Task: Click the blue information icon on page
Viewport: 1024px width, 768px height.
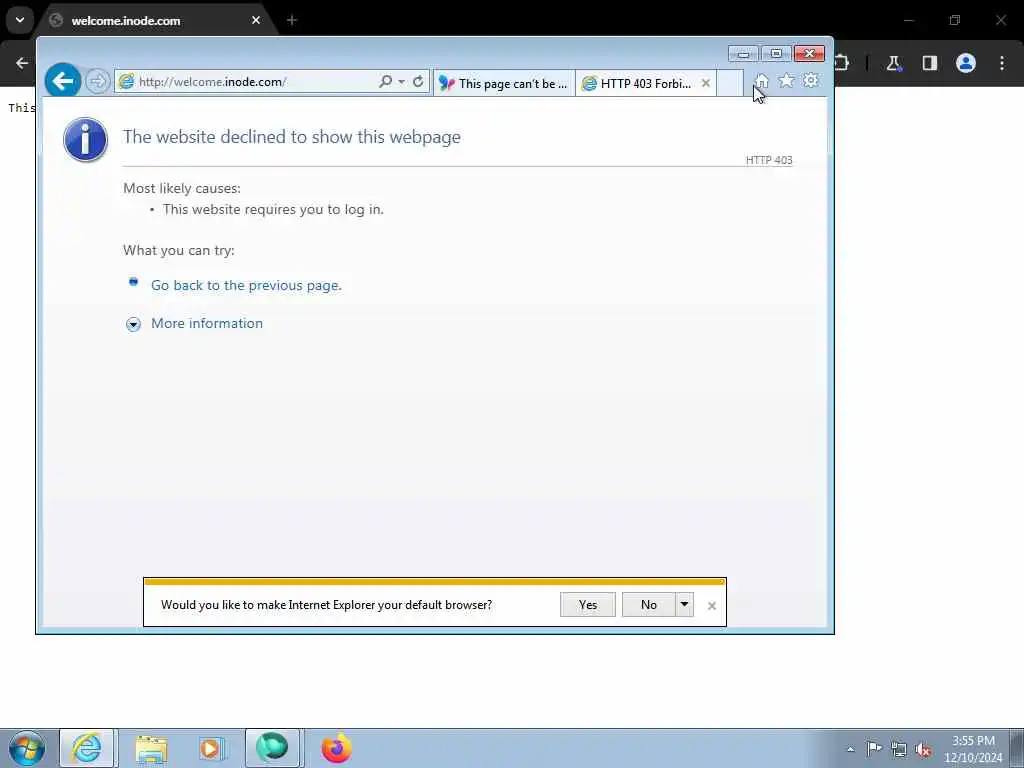Action: tap(86, 140)
